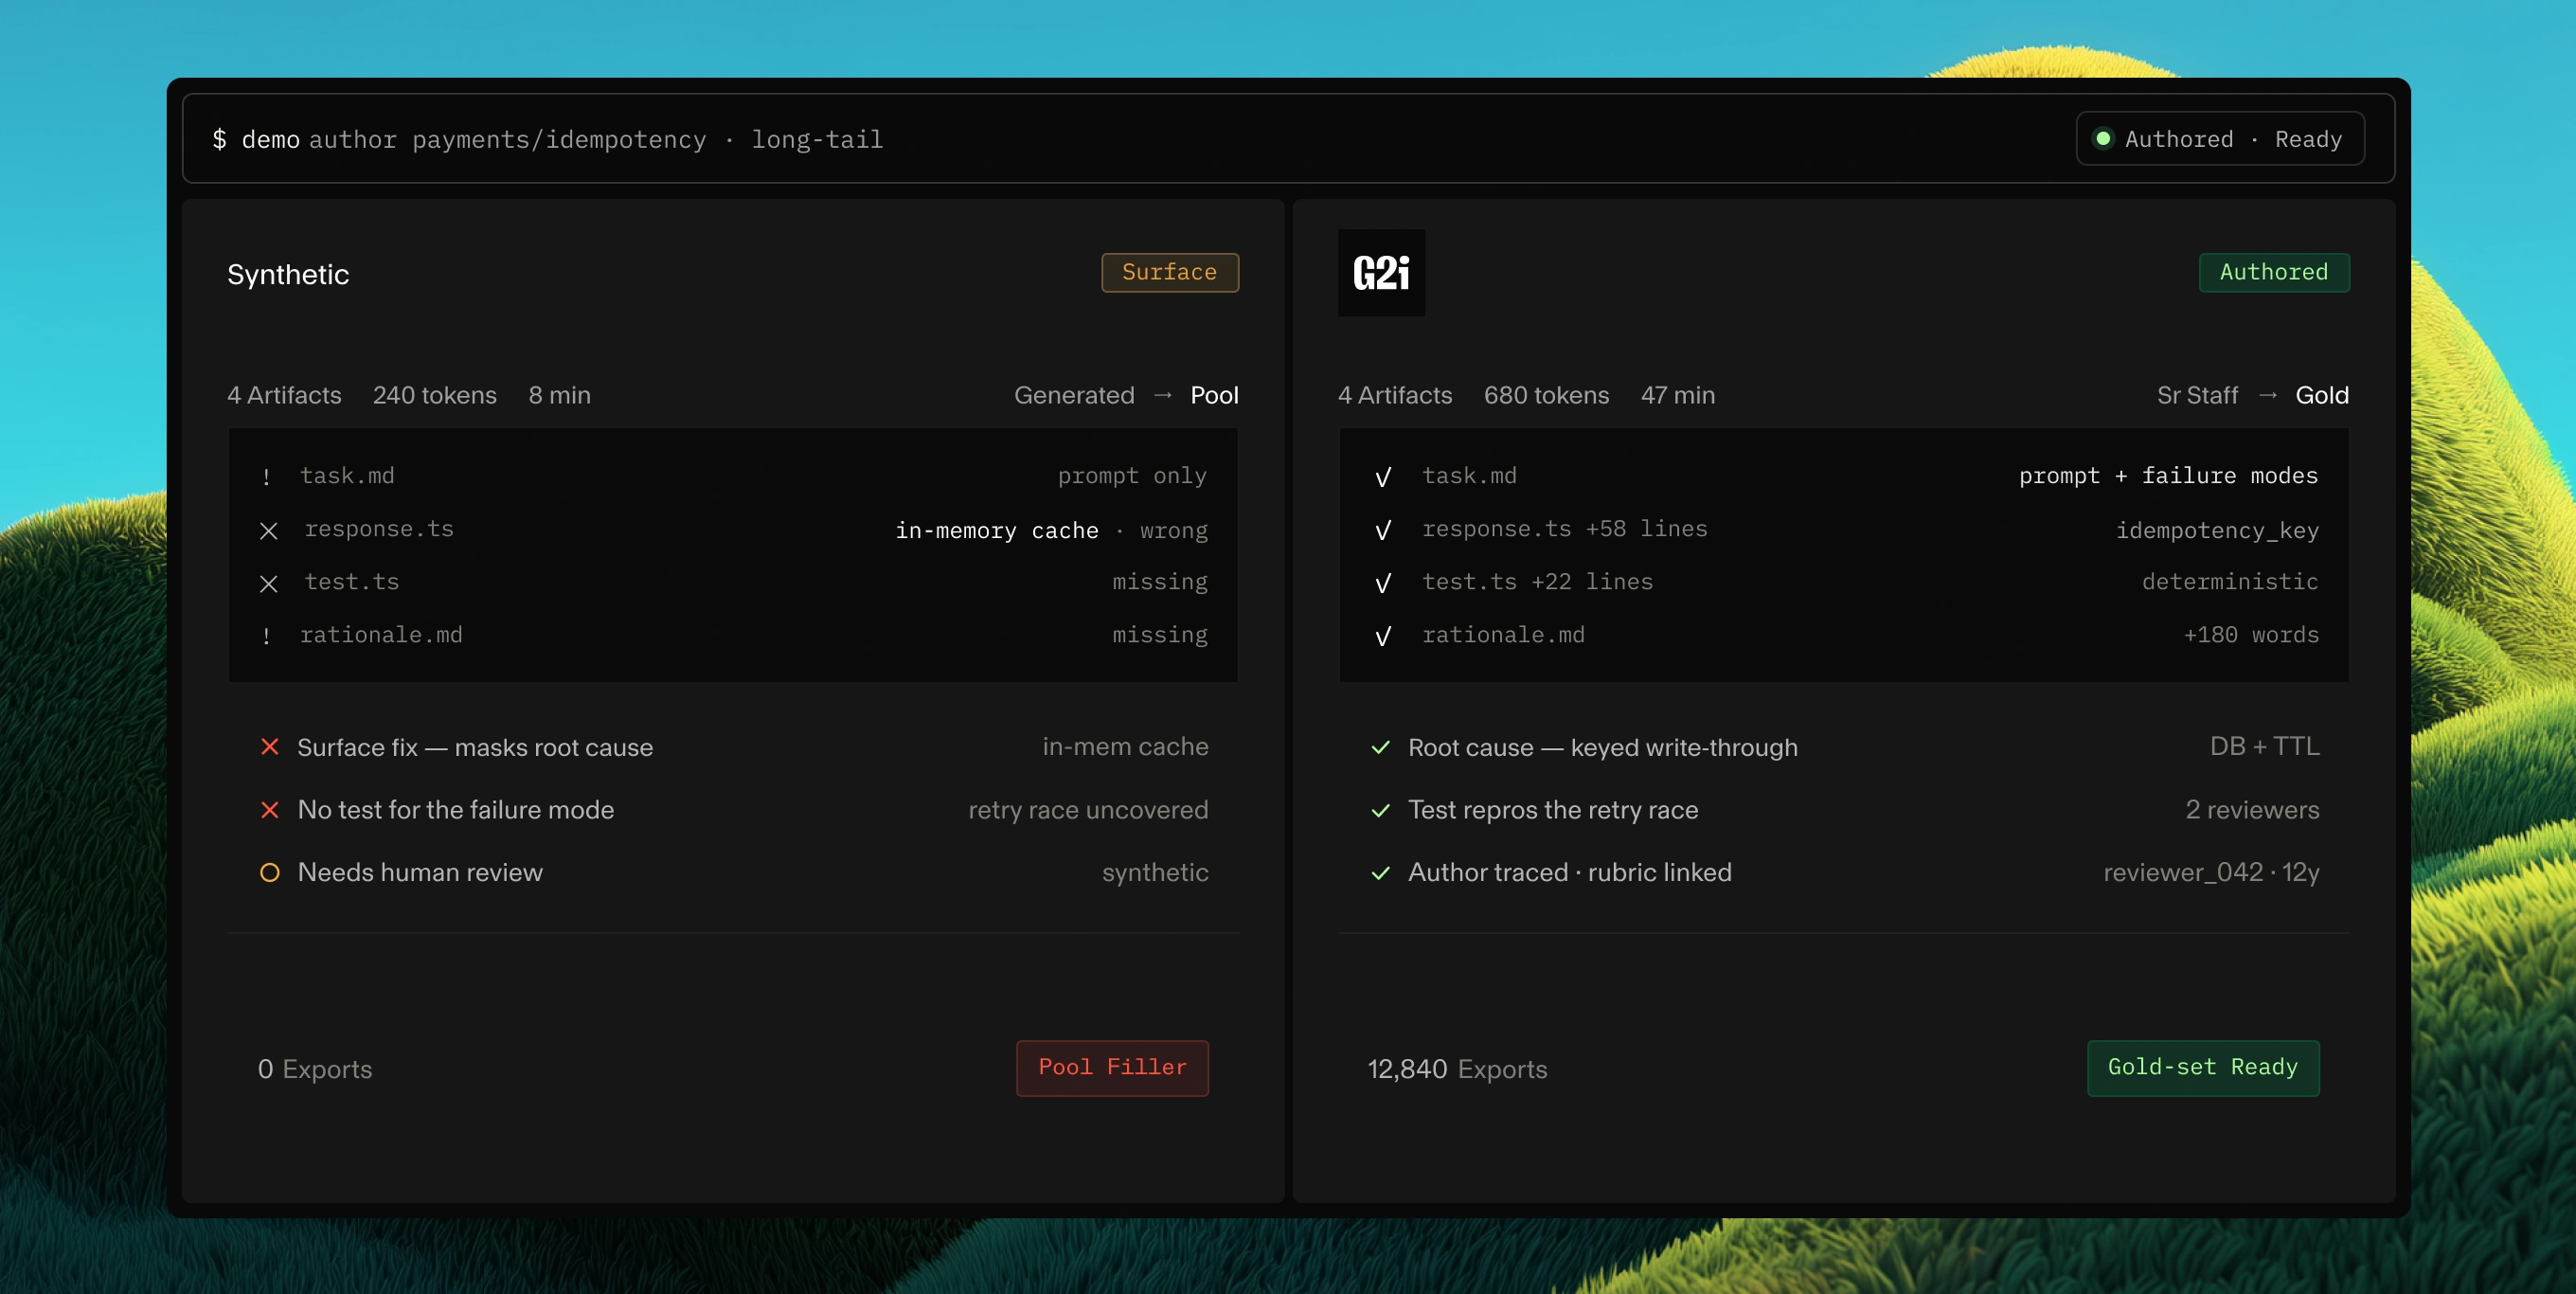
Task: Open response.ts +58 lines
Action: [1565, 529]
